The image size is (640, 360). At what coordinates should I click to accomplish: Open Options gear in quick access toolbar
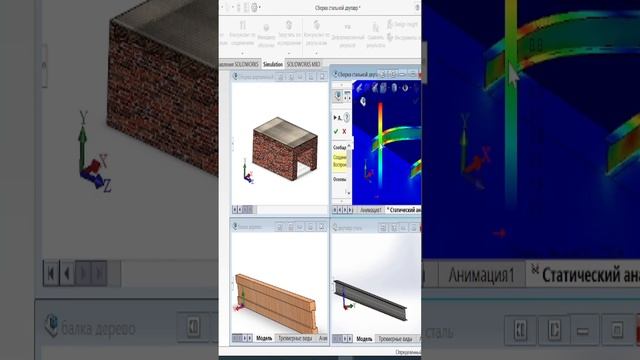254,7
